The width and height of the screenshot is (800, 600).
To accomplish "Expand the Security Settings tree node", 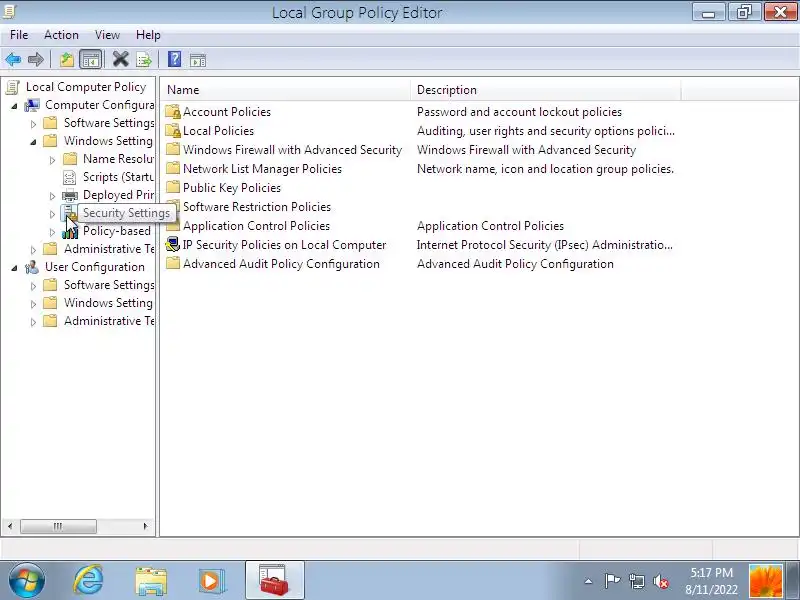I will (53, 214).
